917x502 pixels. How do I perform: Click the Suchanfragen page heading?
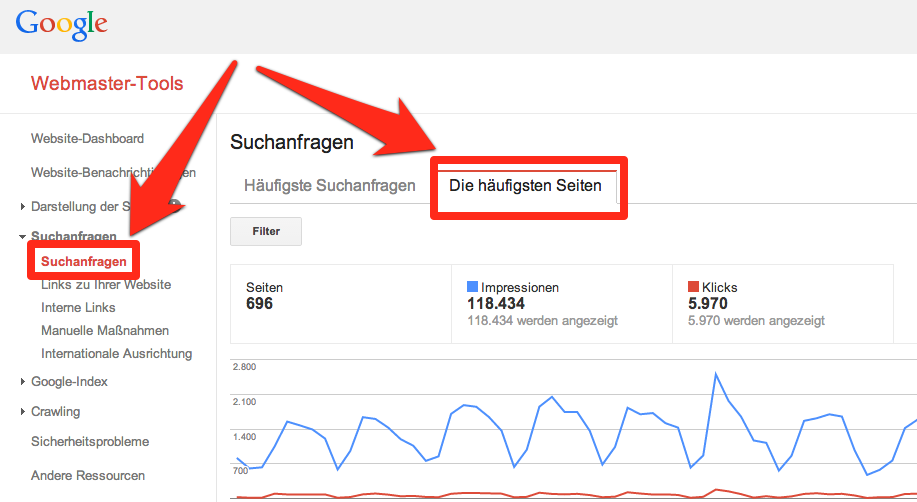292,142
